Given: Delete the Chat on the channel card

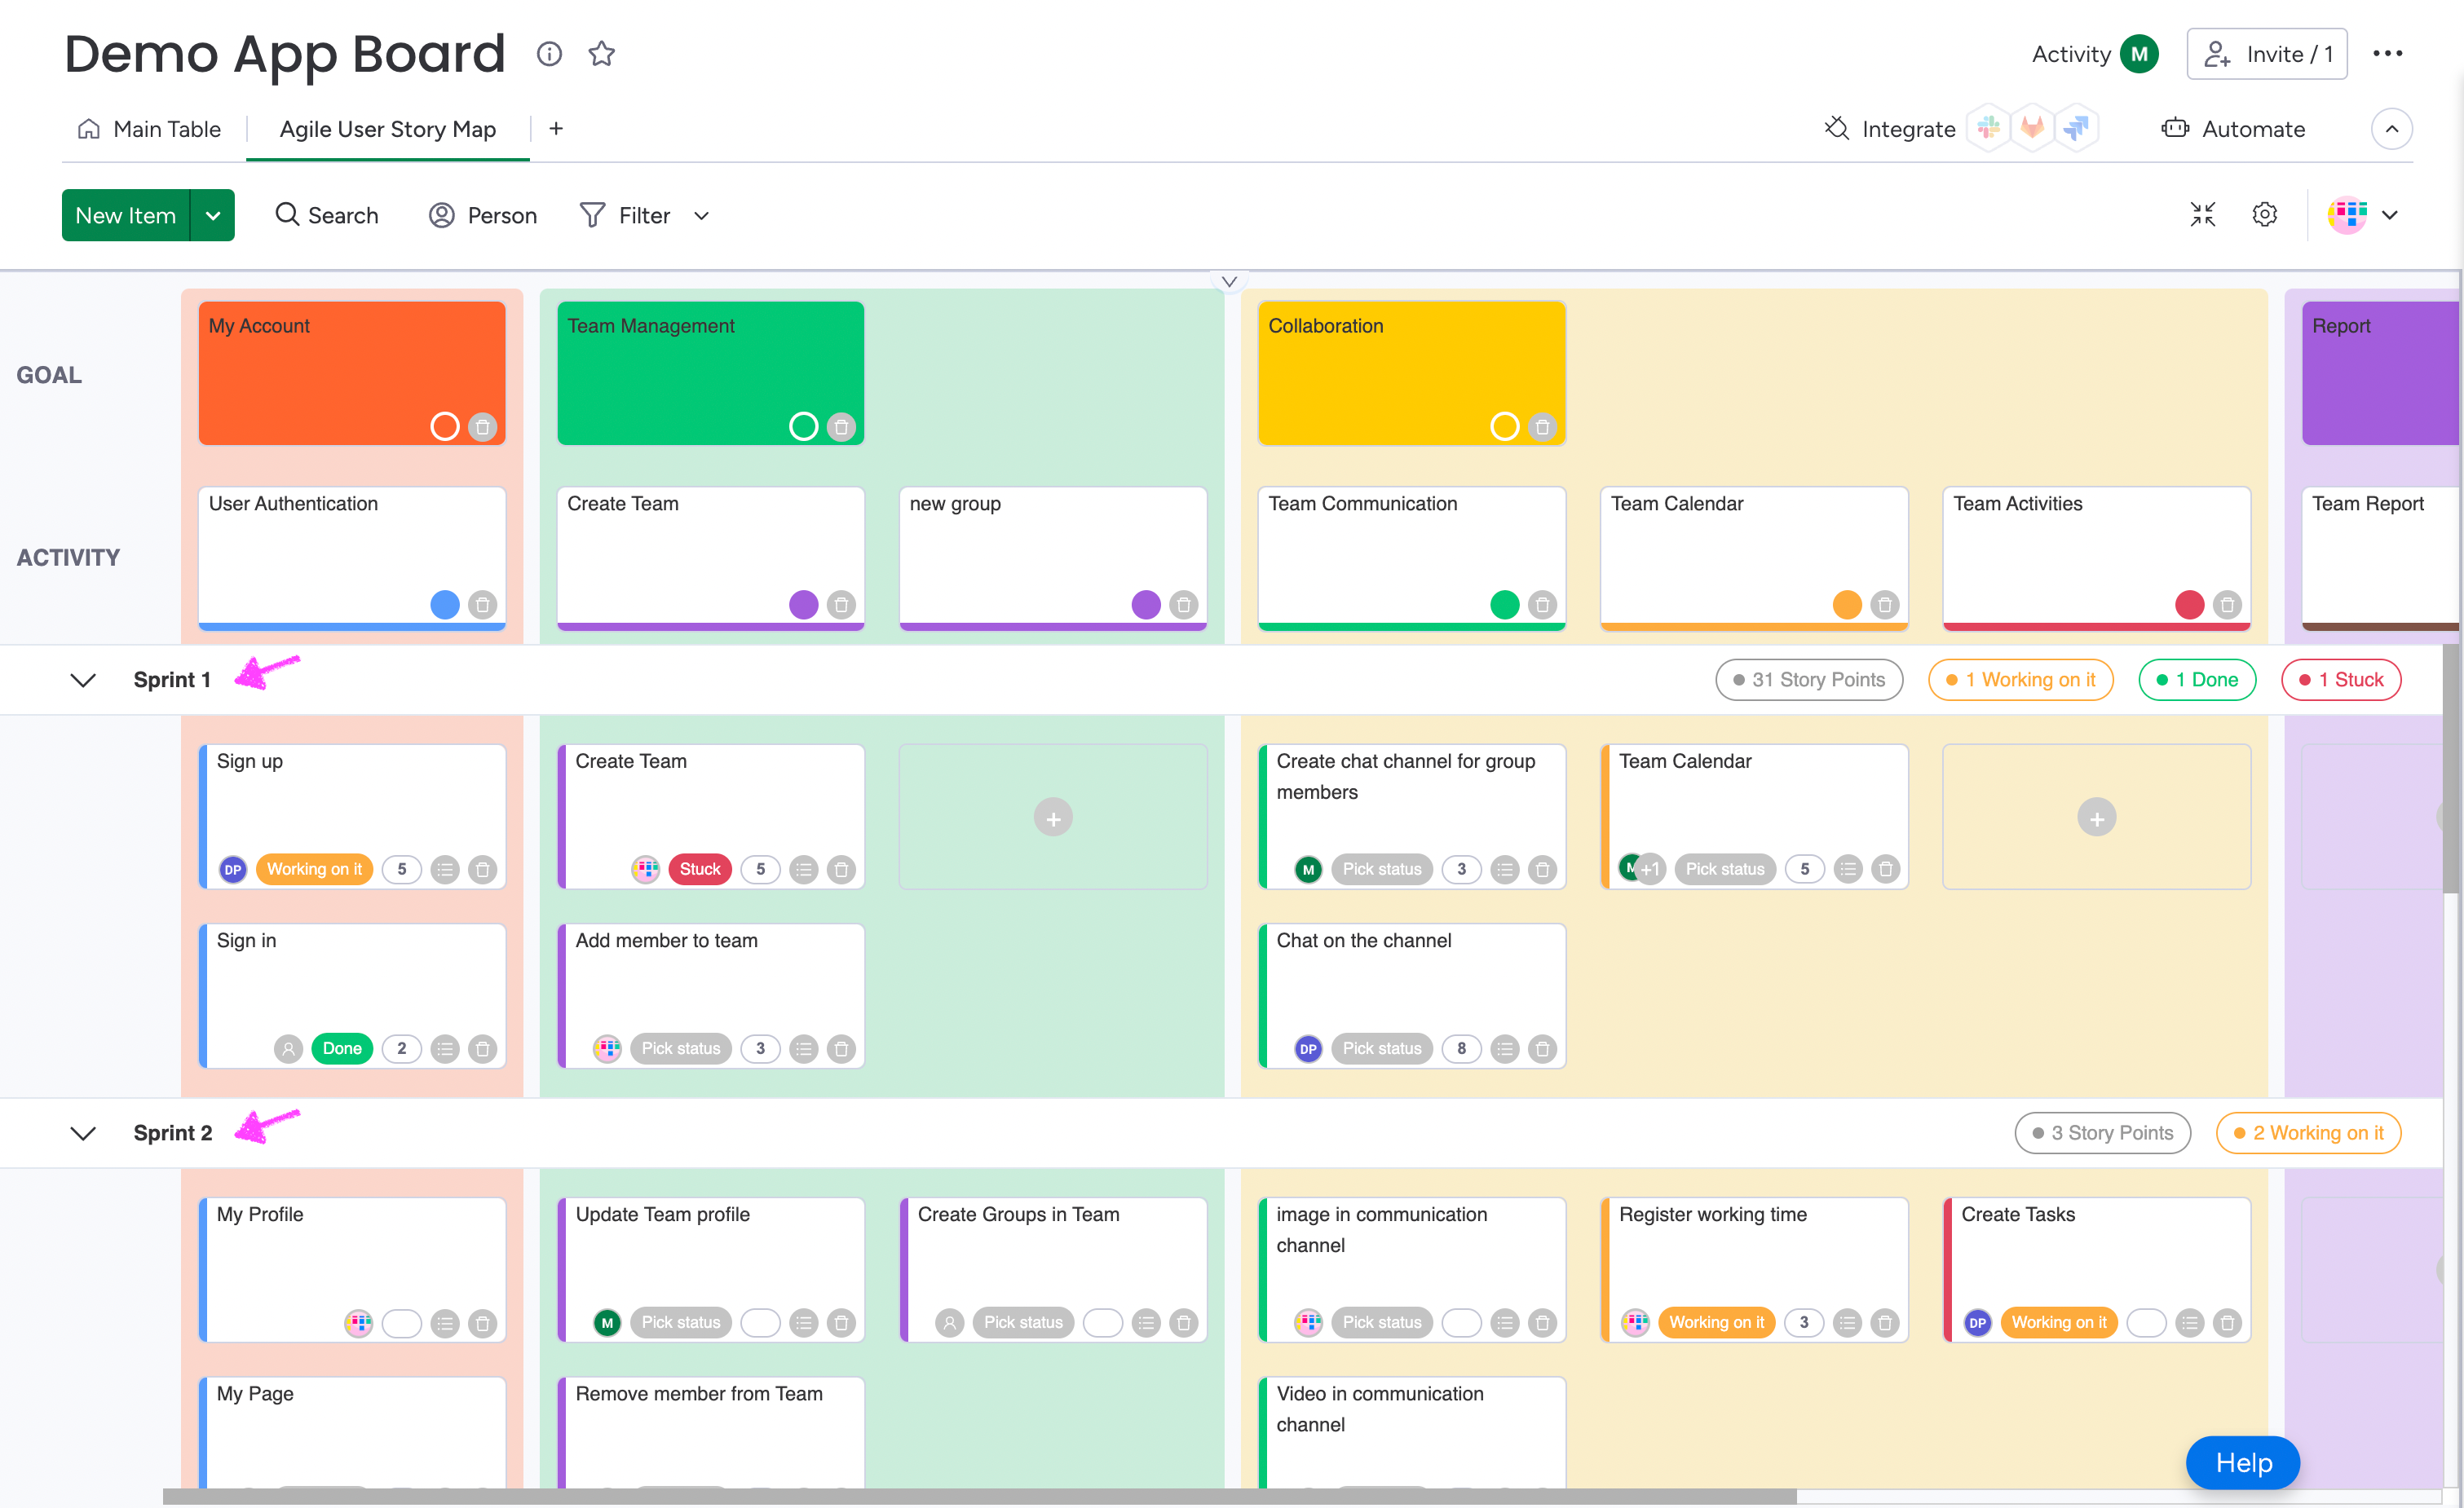Looking at the screenshot, I should (x=1542, y=1049).
